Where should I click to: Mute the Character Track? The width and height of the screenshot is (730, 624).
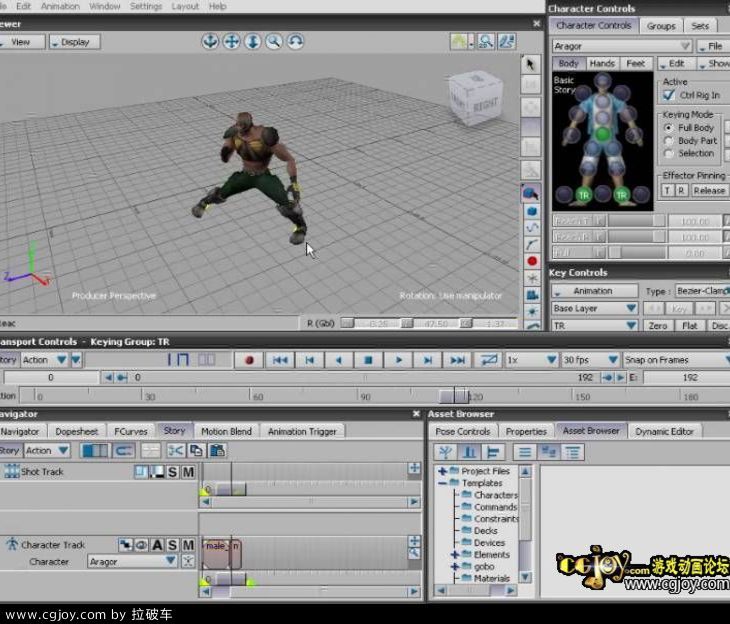click(188, 545)
